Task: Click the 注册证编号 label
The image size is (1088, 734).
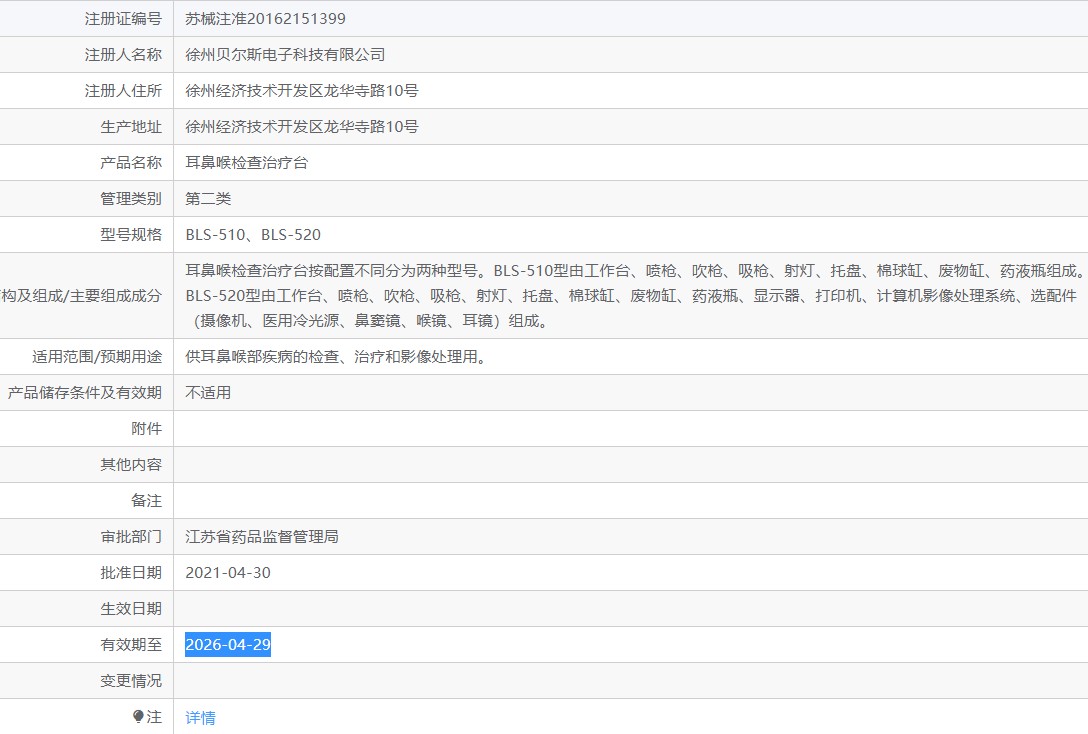Action: point(123,19)
